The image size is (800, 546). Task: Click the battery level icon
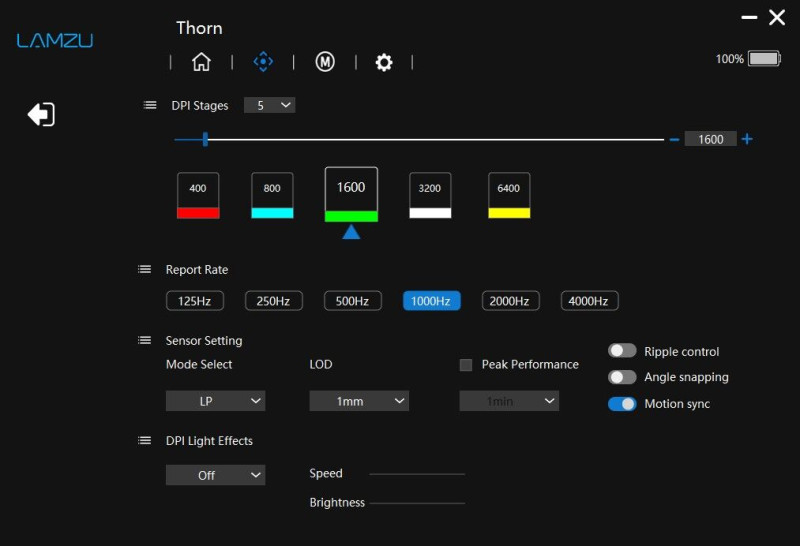click(764, 59)
